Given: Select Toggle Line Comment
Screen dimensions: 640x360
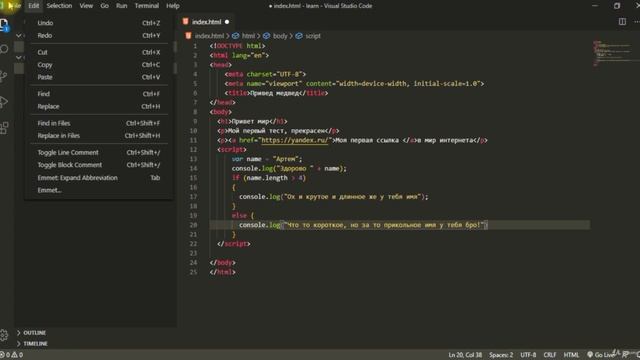Looking at the screenshot, I should coord(99,153).
